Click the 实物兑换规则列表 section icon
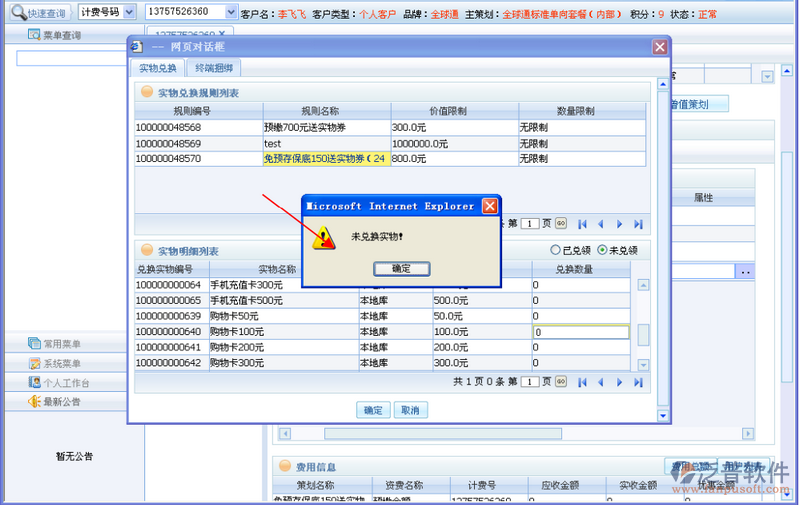Screen dimensions: 800x505 tap(147, 92)
